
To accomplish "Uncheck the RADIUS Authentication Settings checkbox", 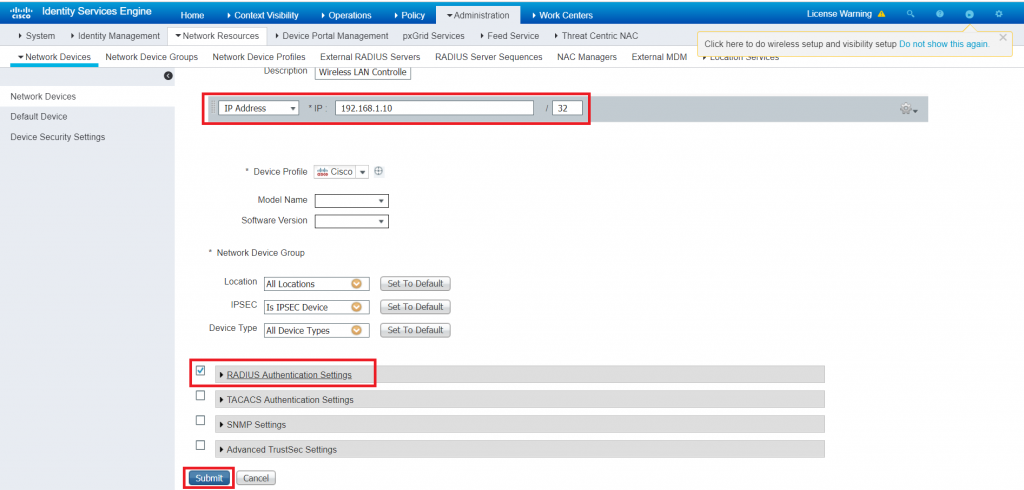I will 201,371.
